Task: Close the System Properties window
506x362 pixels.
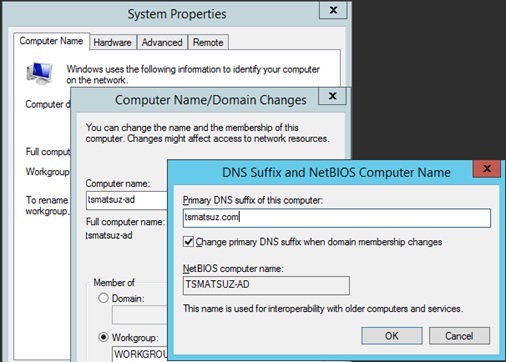Action: (x=333, y=10)
